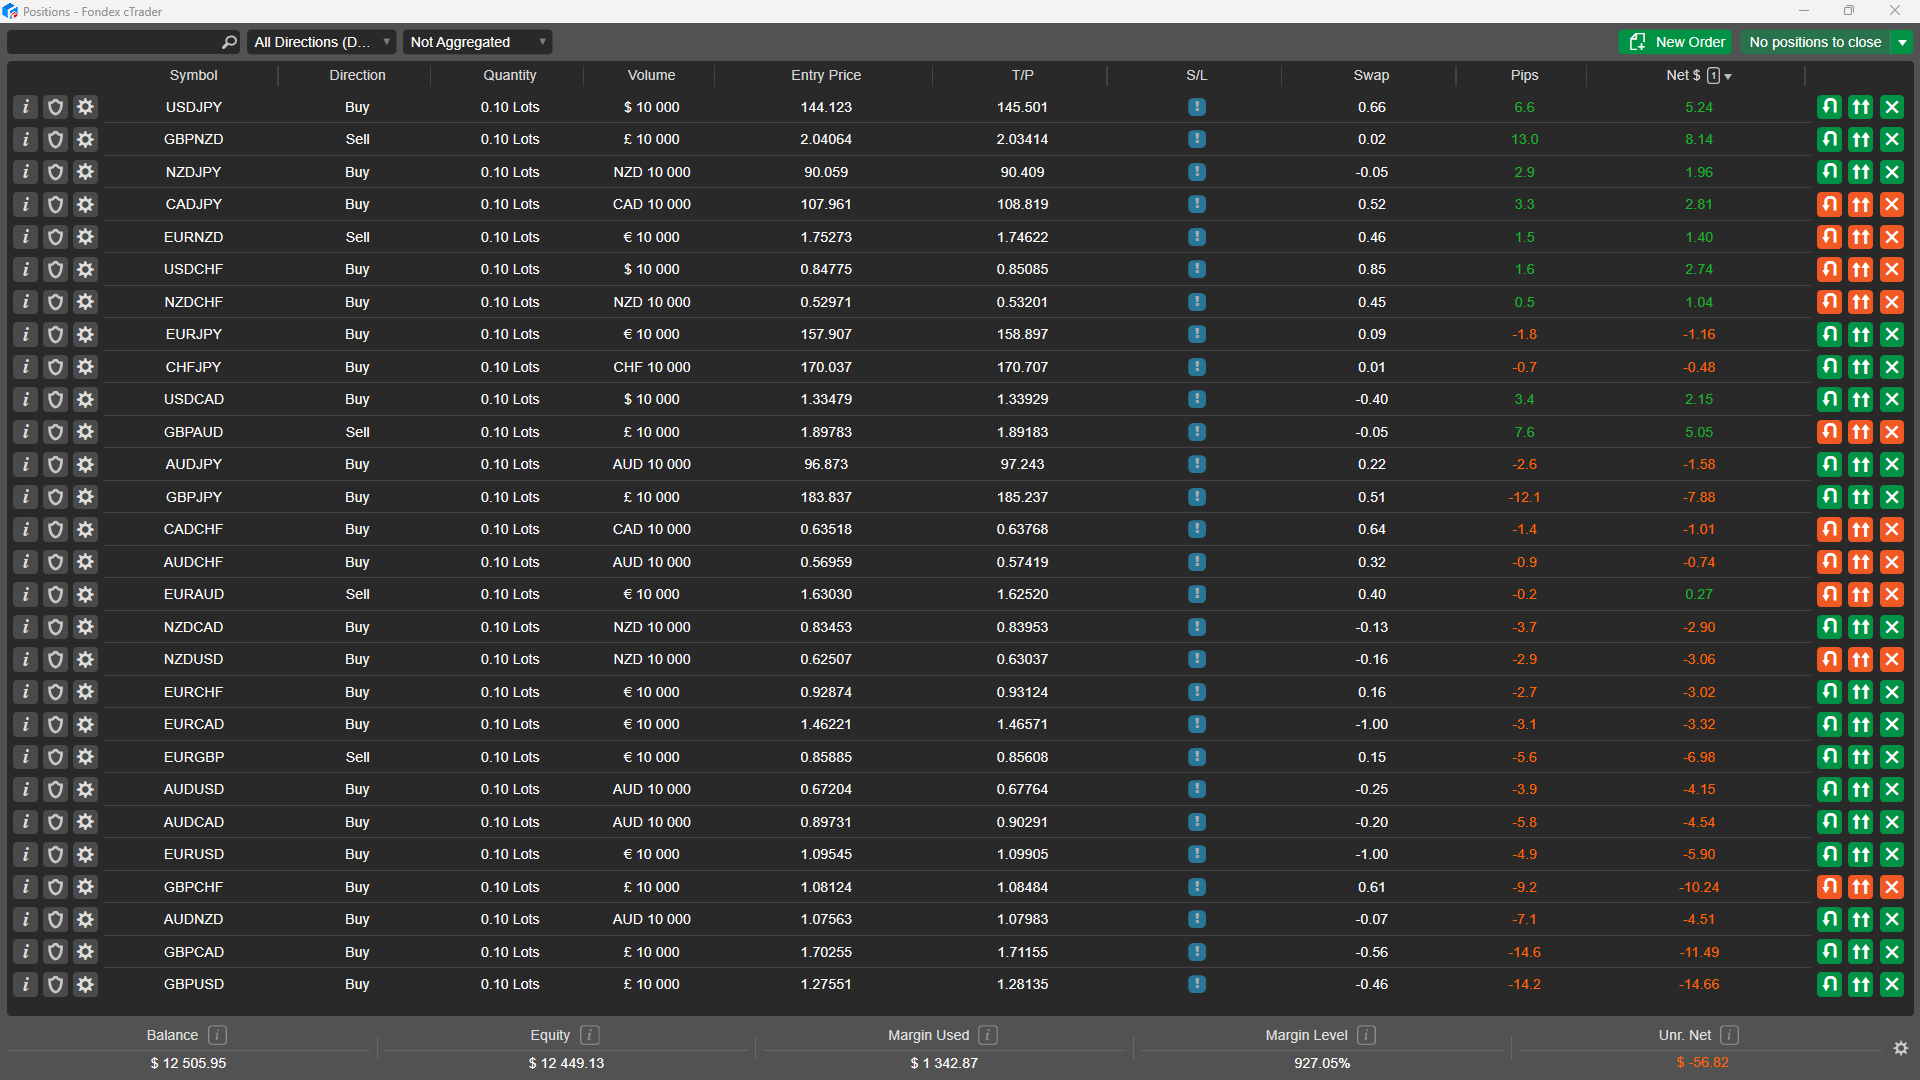
Task: Open the All Directions filter dropdown
Action: [322, 42]
